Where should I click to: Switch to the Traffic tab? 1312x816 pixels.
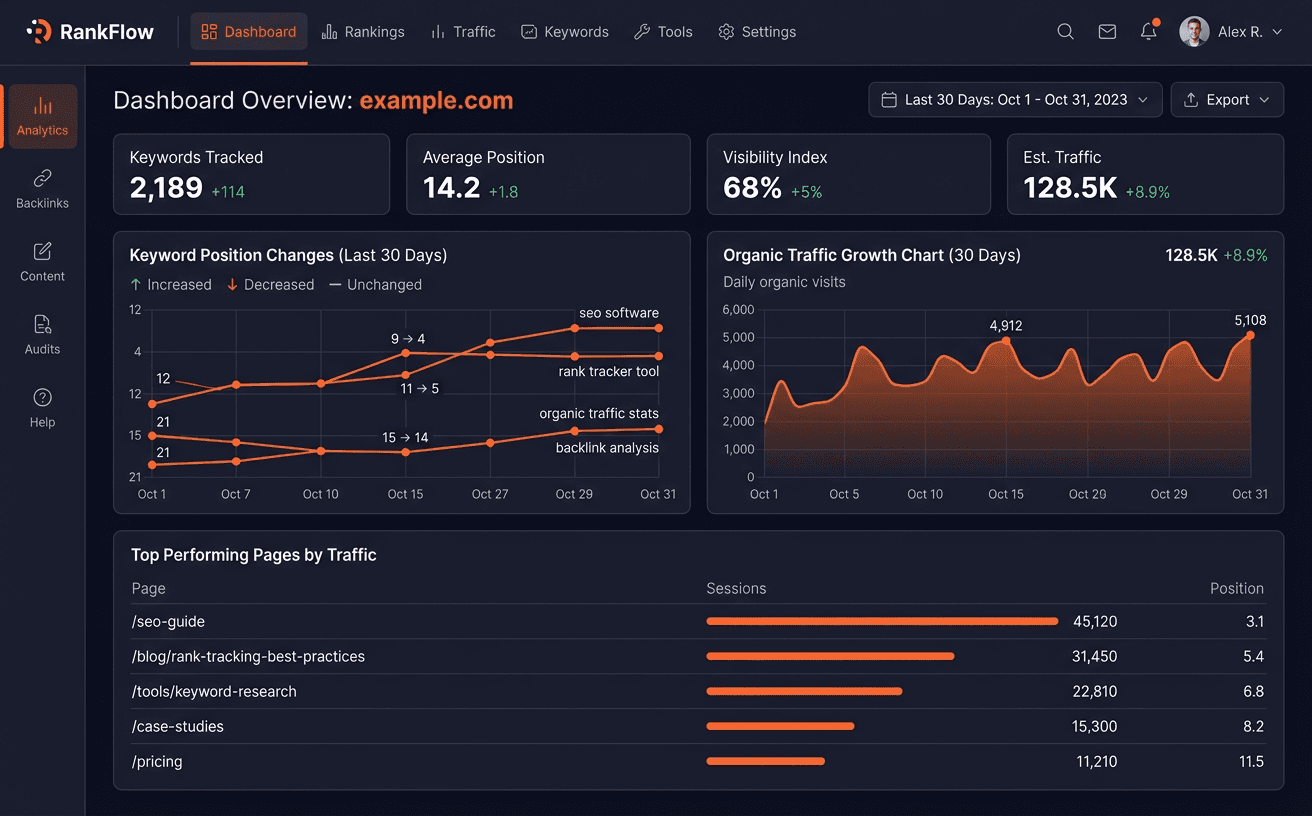(x=463, y=32)
